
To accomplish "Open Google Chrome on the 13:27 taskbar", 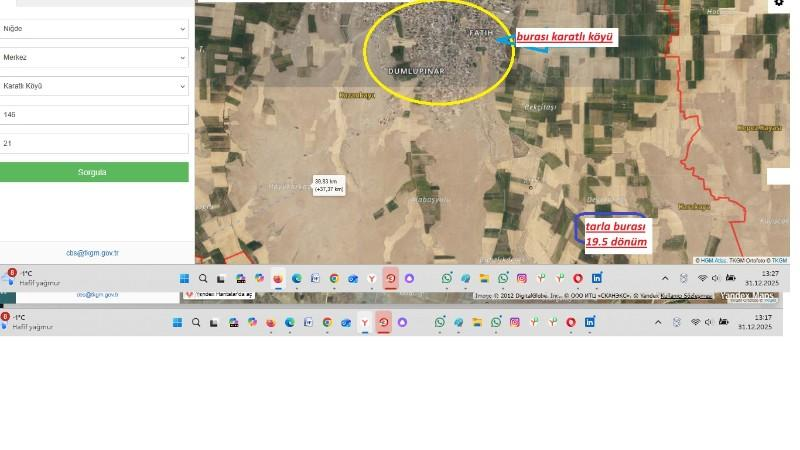I will [x=334, y=279].
